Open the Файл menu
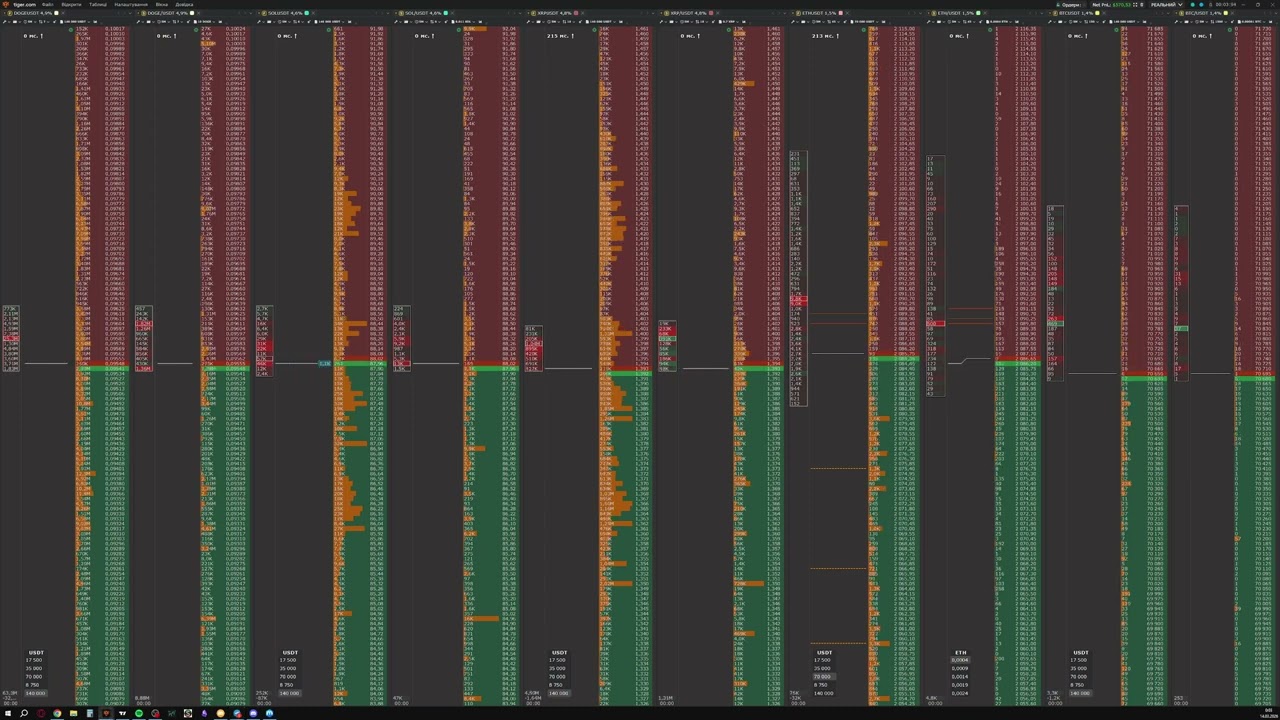The width and height of the screenshot is (1280, 720). click(48, 4)
